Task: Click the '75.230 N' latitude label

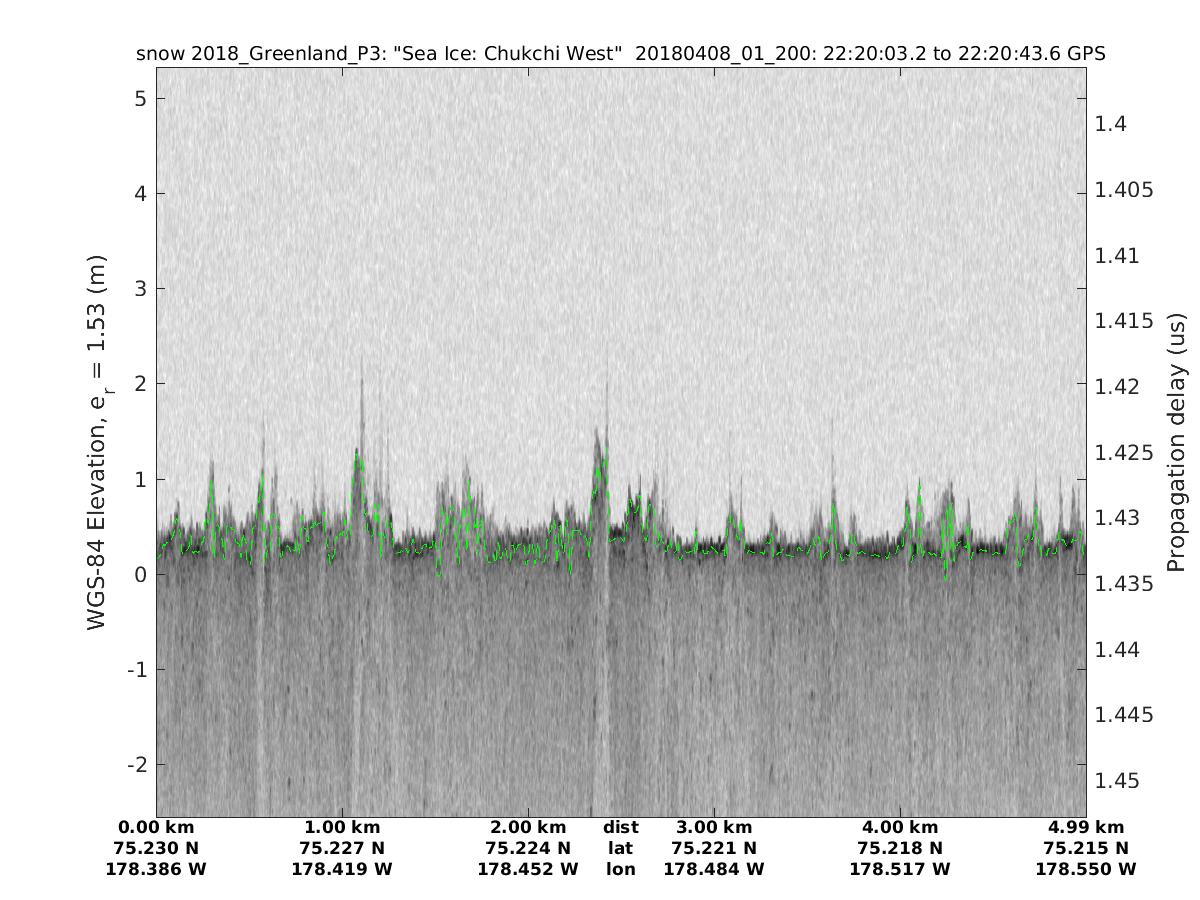Action: pos(156,848)
